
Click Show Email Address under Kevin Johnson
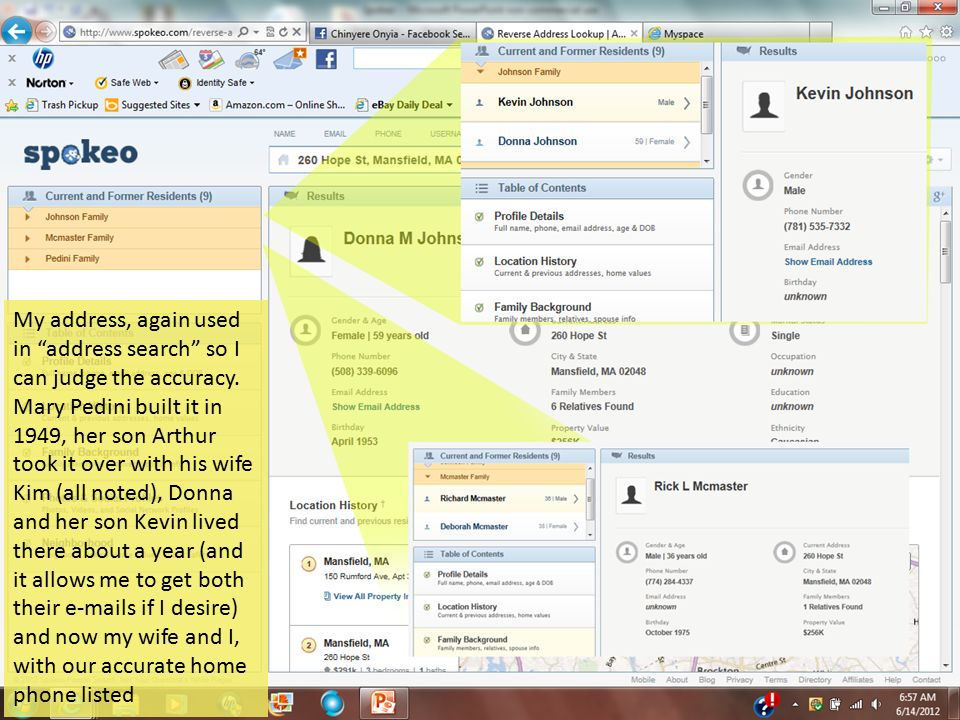coord(828,261)
